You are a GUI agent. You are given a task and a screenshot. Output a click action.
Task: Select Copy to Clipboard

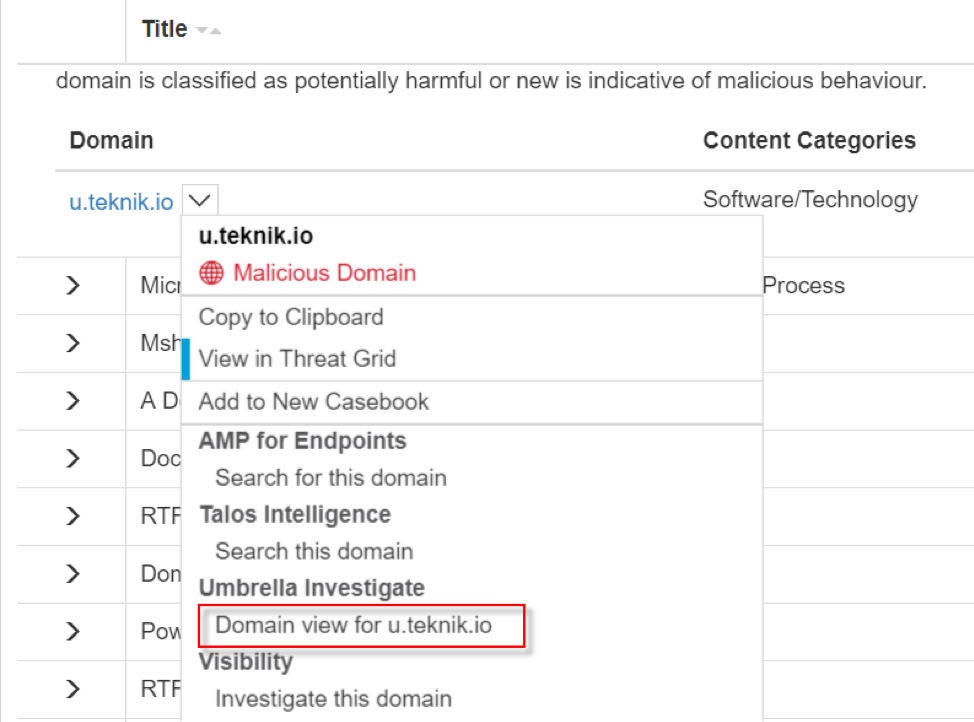pos(291,317)
